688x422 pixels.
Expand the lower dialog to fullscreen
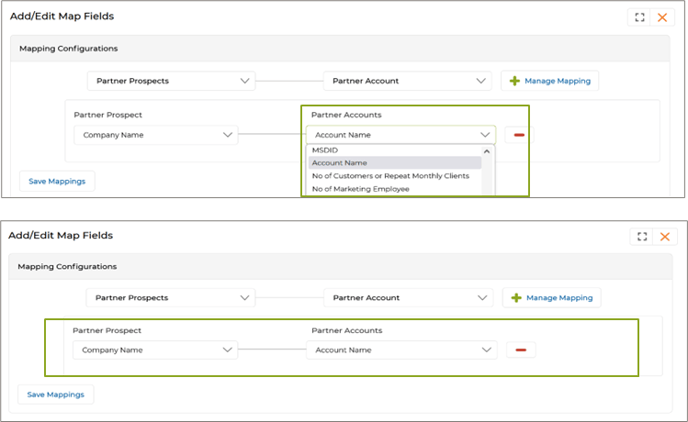pyautogui.click(x=640, y=236)
